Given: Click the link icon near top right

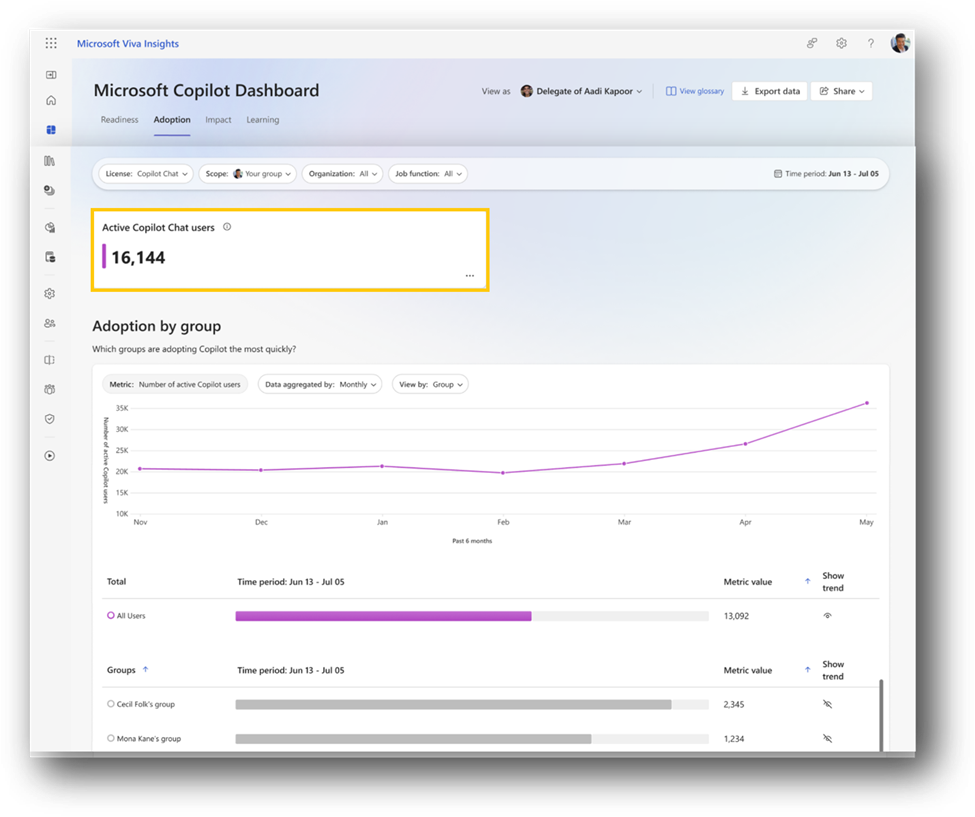Looking at the screenshot, I should (811, 43).
